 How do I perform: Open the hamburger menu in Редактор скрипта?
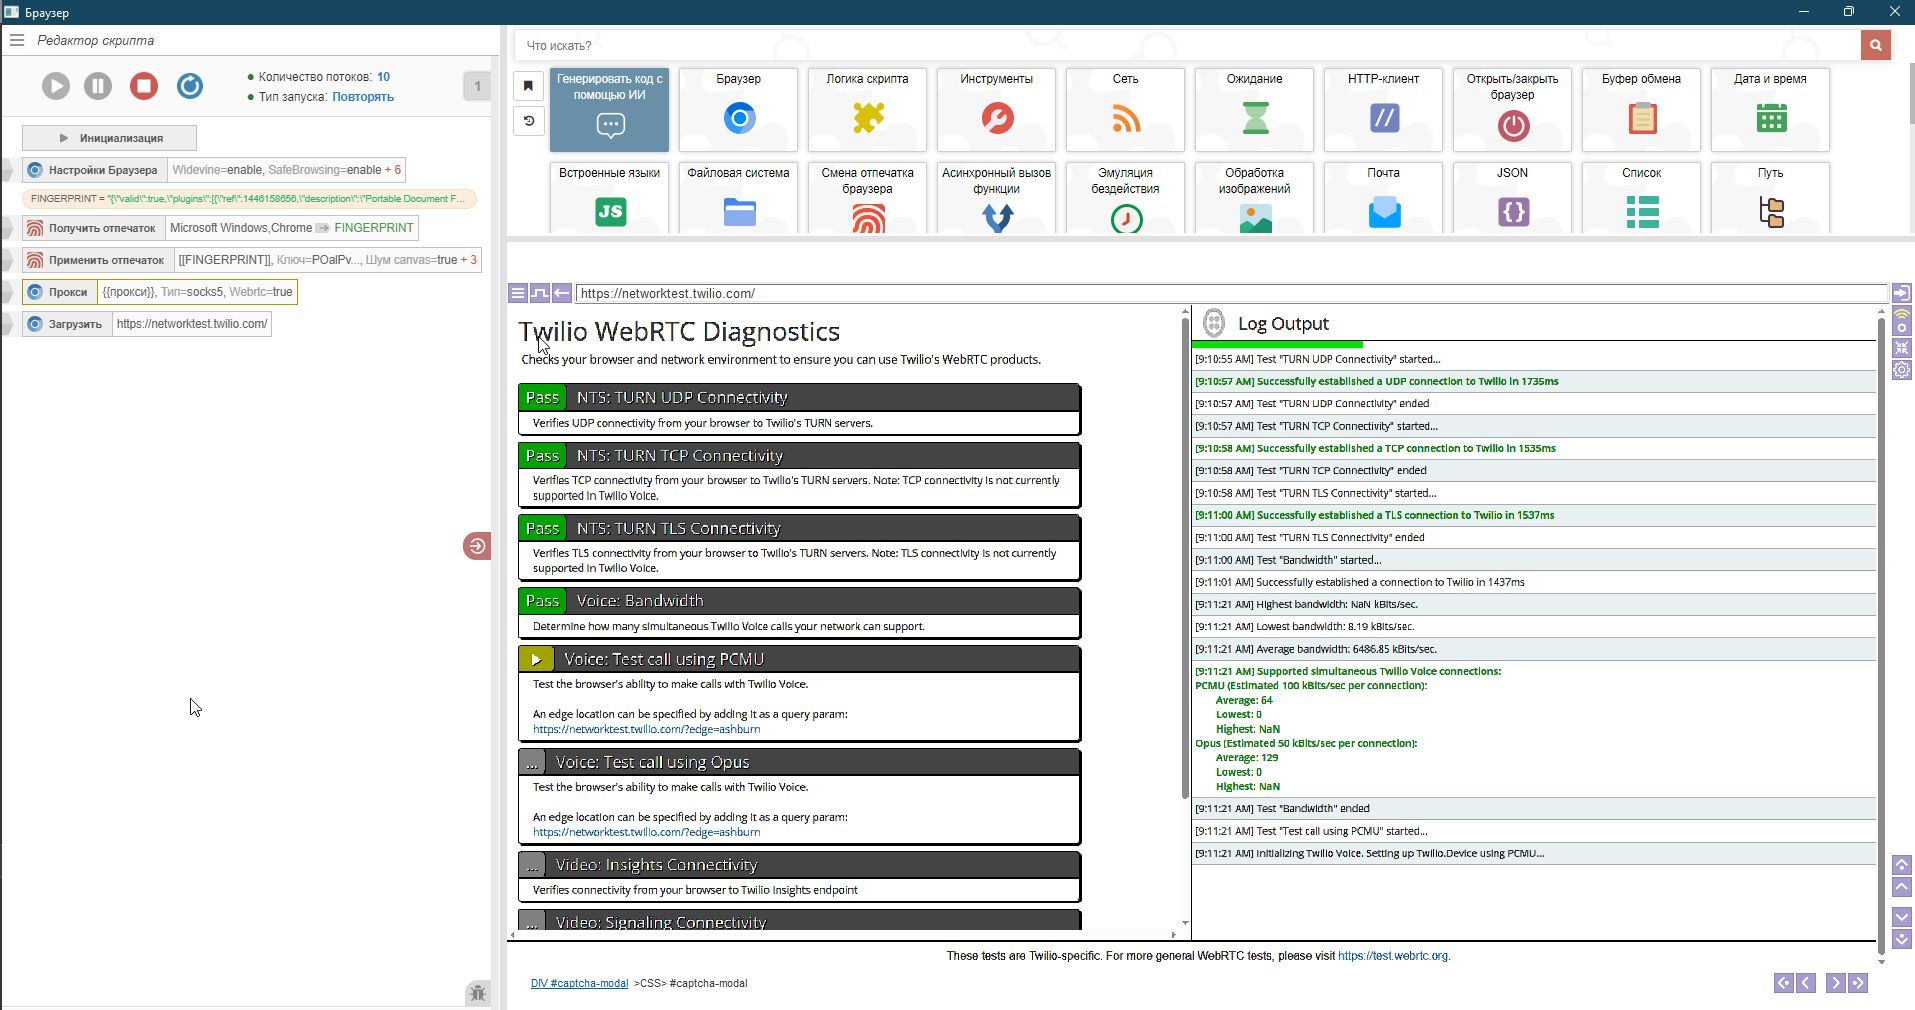coord(17,40)
